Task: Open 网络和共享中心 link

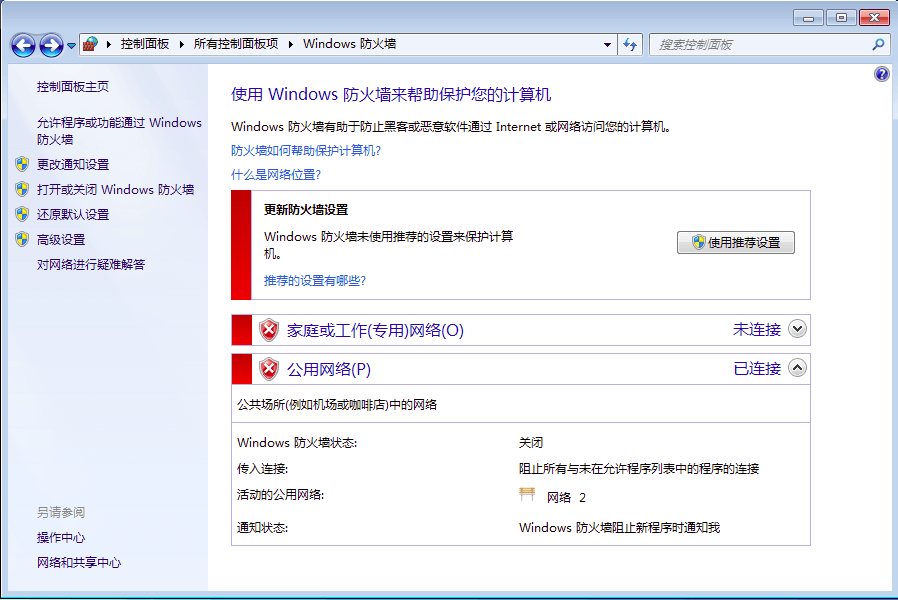Action: (x=79, y=563)
